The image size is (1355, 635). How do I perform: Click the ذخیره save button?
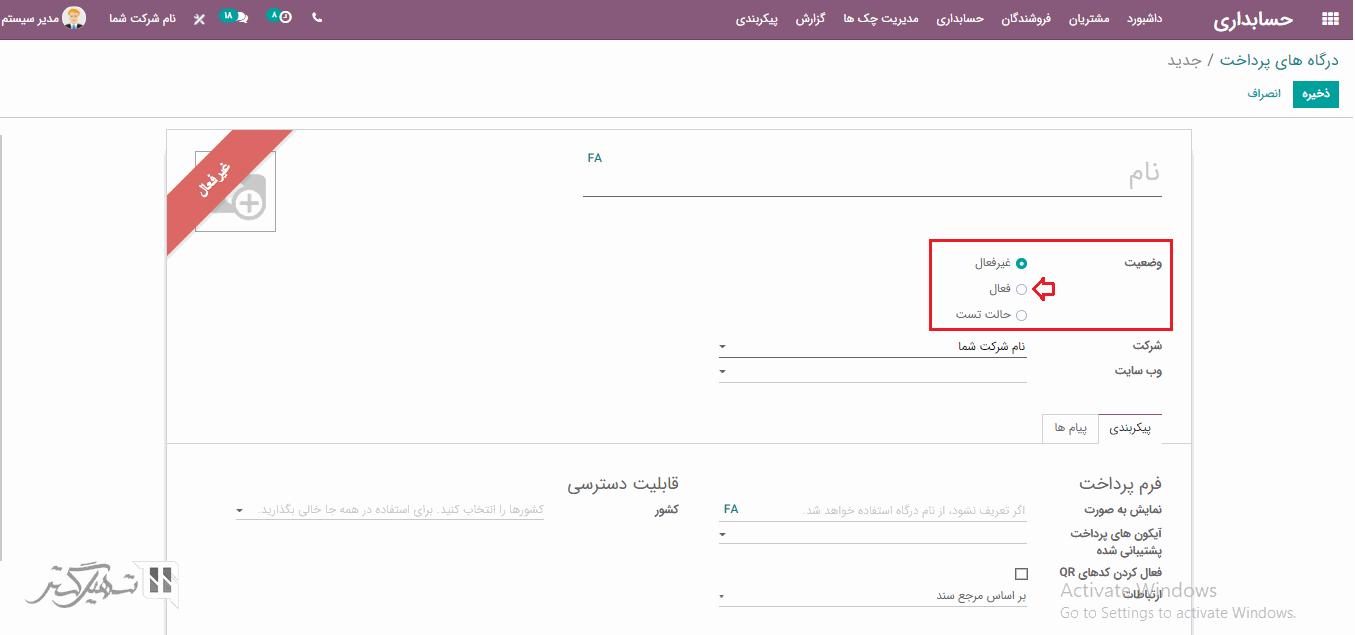(x=1315, y=94)
